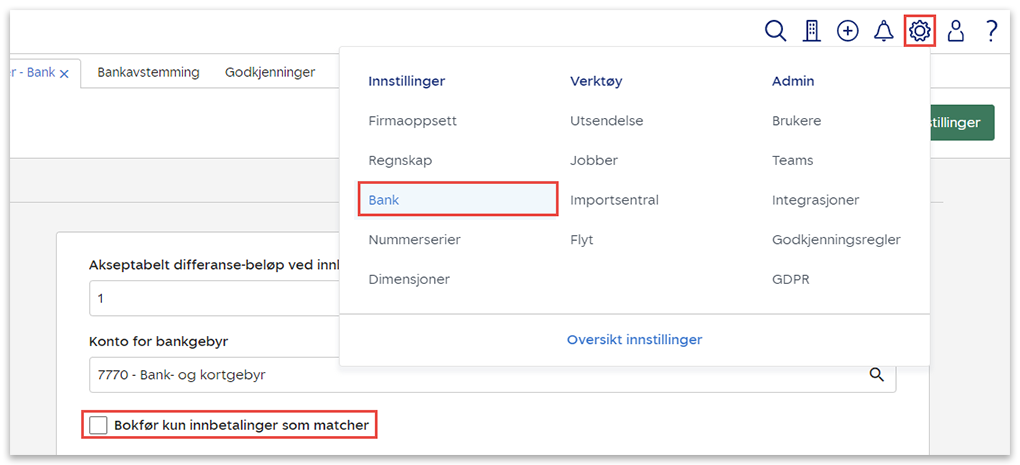Open the user profile icon
Image resolution: width=1020 pixels, height=465 pixels.
pos(956,31)
